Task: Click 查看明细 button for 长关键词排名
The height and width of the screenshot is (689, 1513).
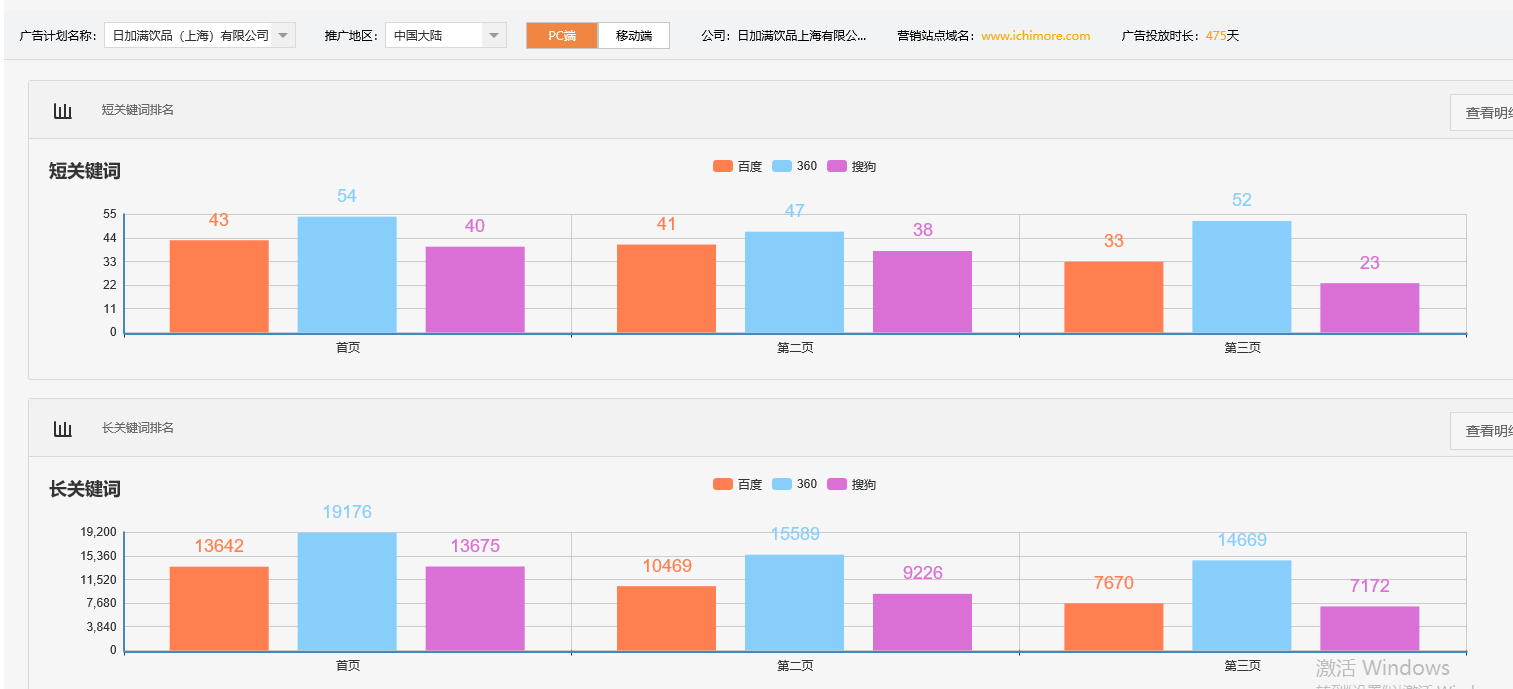Action: 1485,431
